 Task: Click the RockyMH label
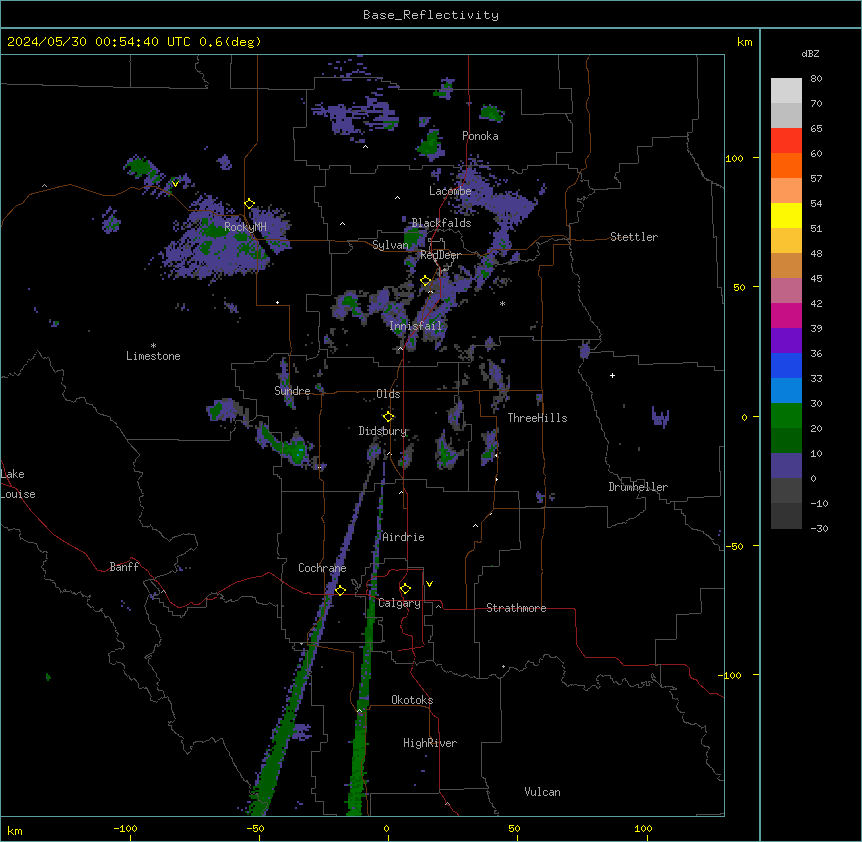tap(245, 227)
